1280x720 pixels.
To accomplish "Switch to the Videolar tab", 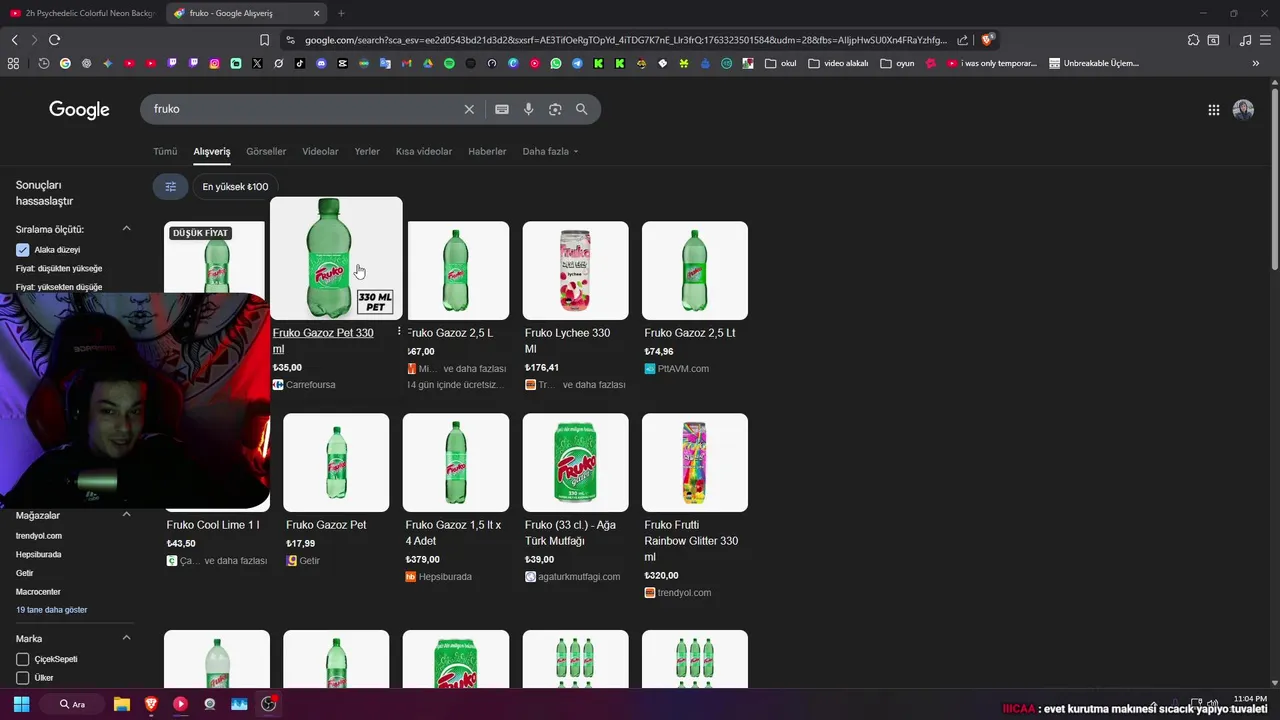I will point(320,152).
